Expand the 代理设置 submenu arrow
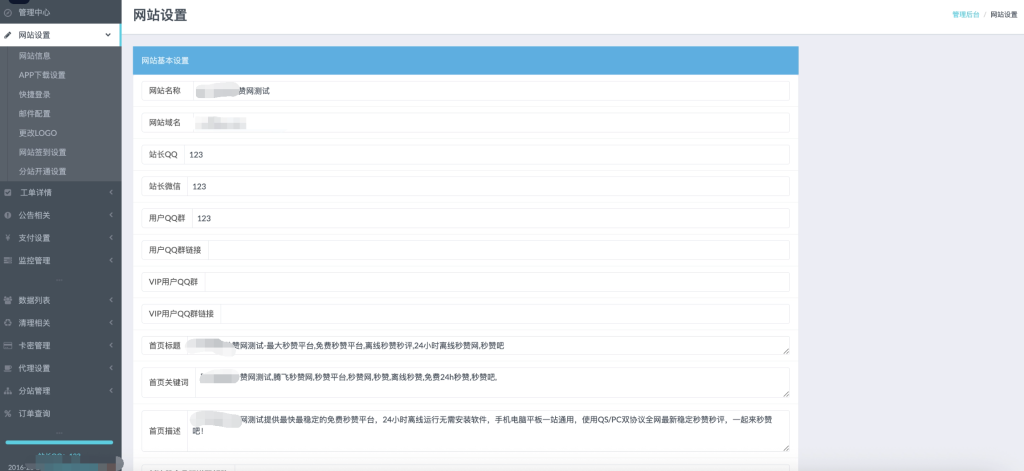Viewport: 1024px width, 471px height. coord(110,368)
